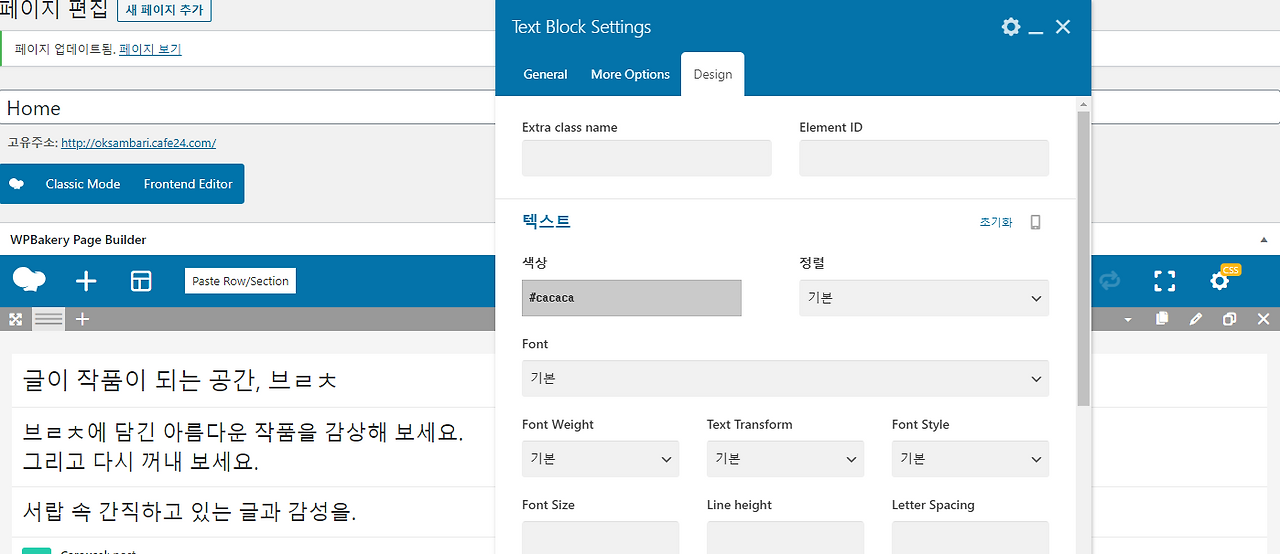Screen dimensions: 1280x554
Task: Clone the row with duplicate icon
Action: coord(1230,319)
